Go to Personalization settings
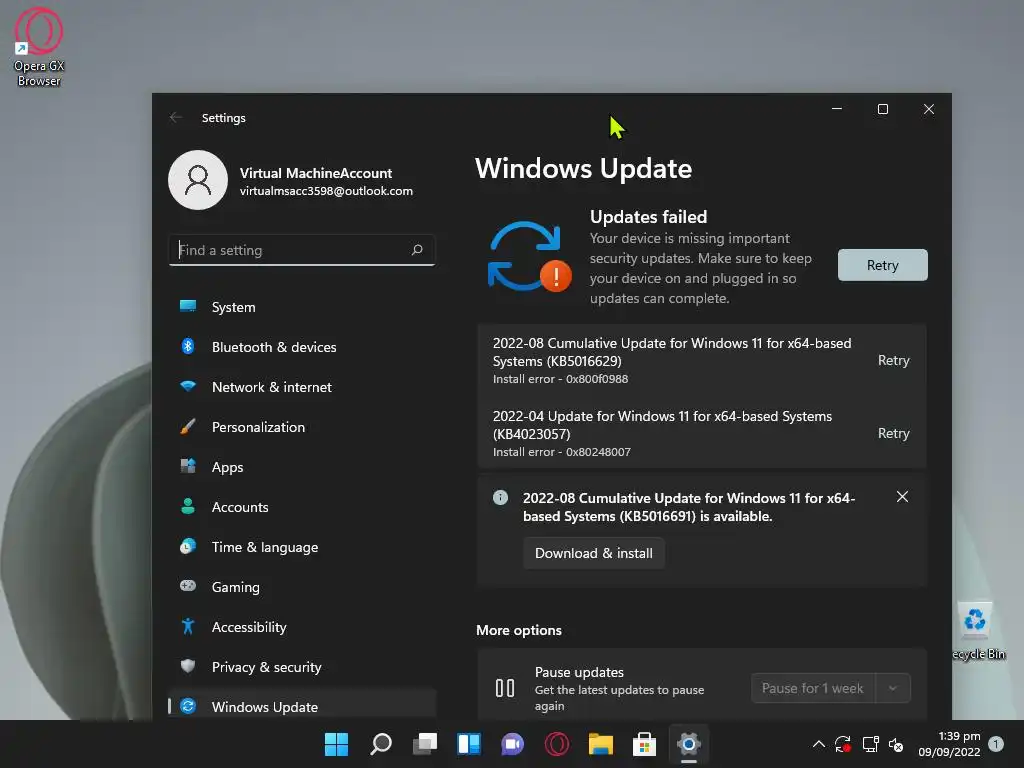The width and height of the screenshot is (1024, 768). point(302,426)
